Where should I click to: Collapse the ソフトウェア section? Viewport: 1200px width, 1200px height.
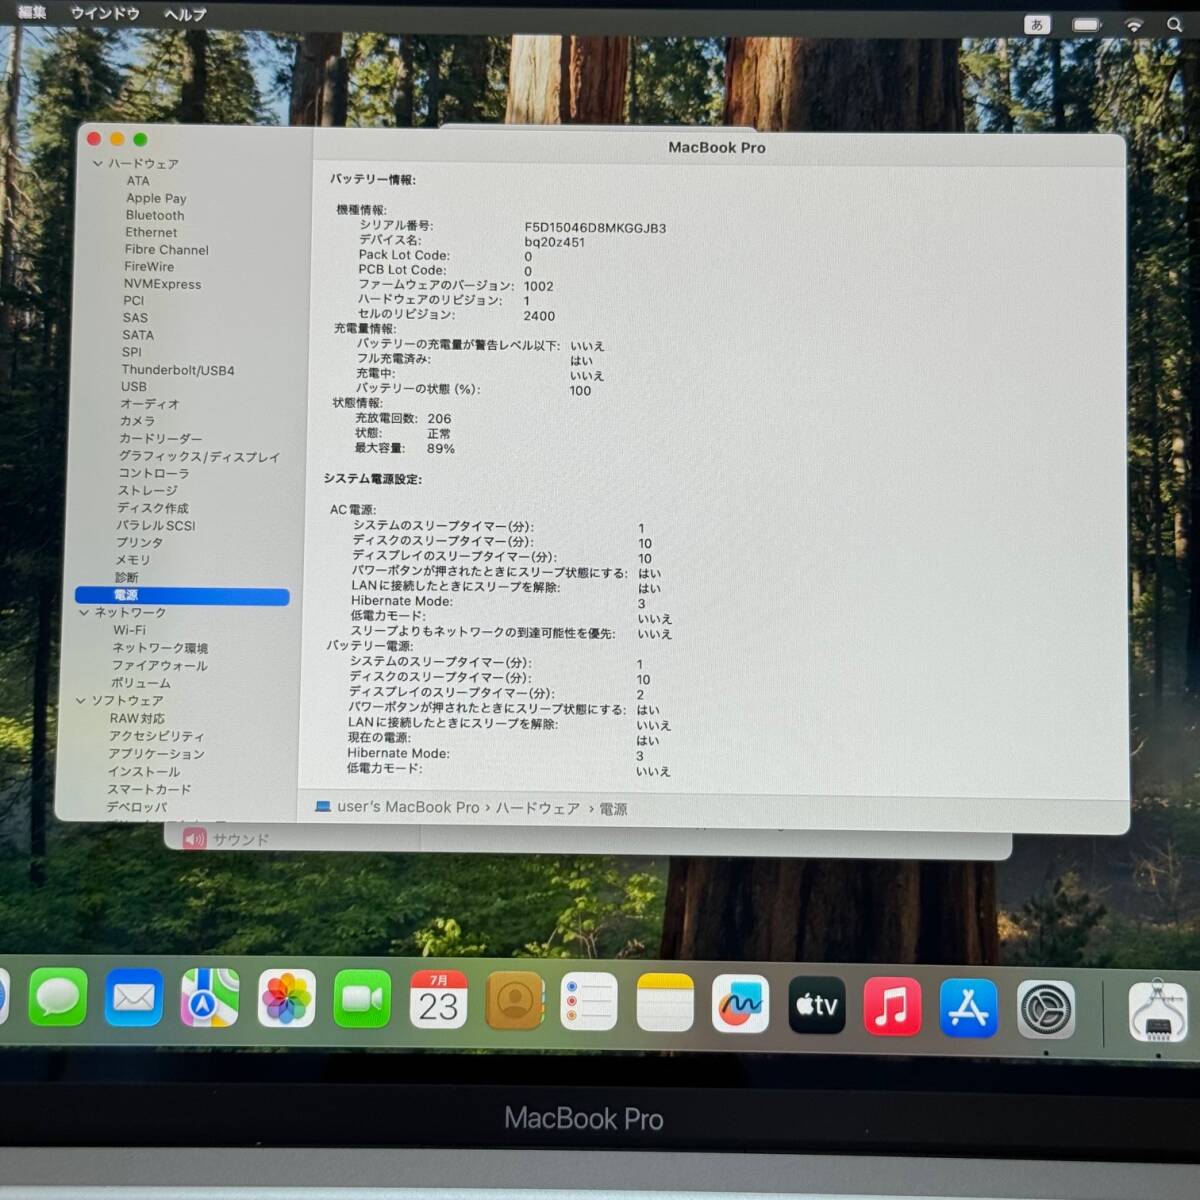[x=81, y=700]
